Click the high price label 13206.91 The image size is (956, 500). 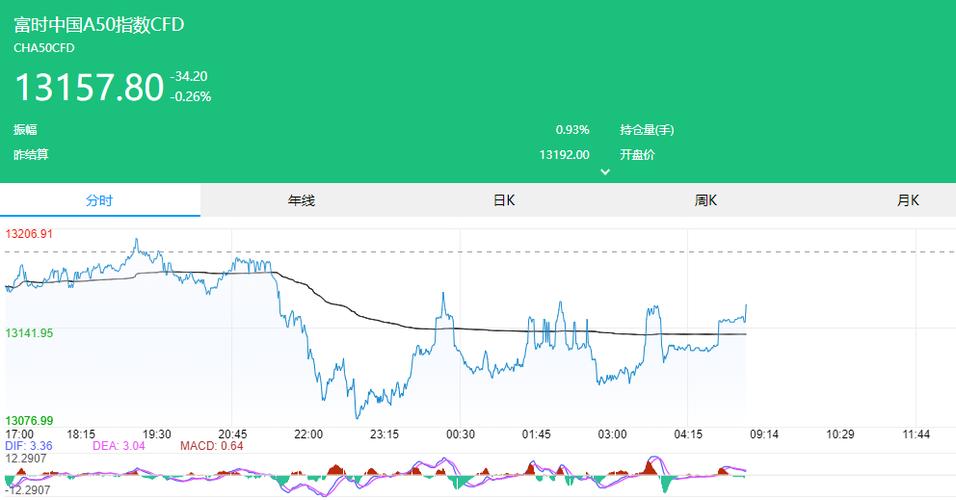[x=29, y=234]
